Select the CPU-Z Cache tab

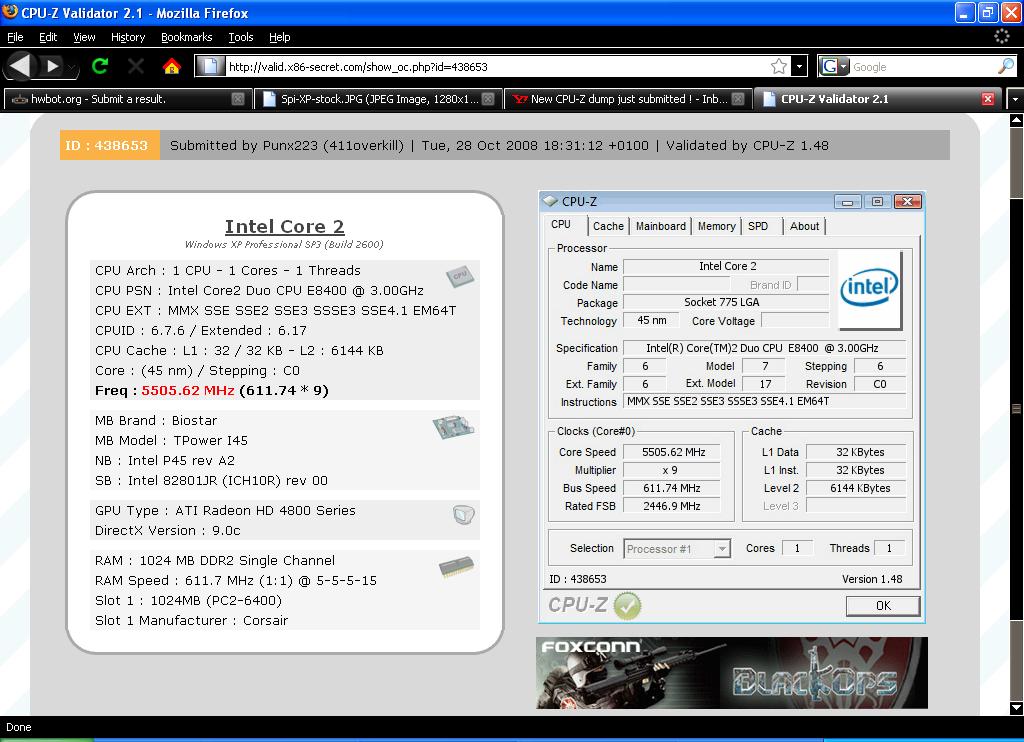[x=608, y=226]
